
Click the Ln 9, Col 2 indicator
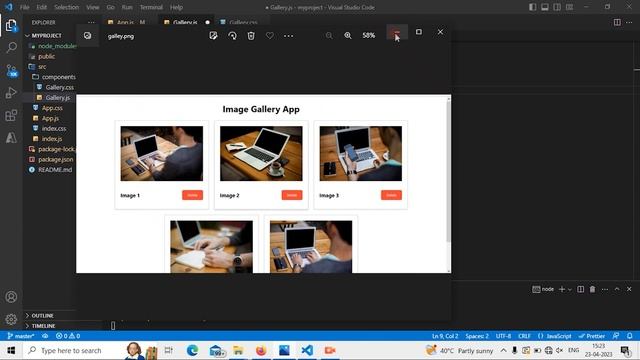[x=445, y=336]
